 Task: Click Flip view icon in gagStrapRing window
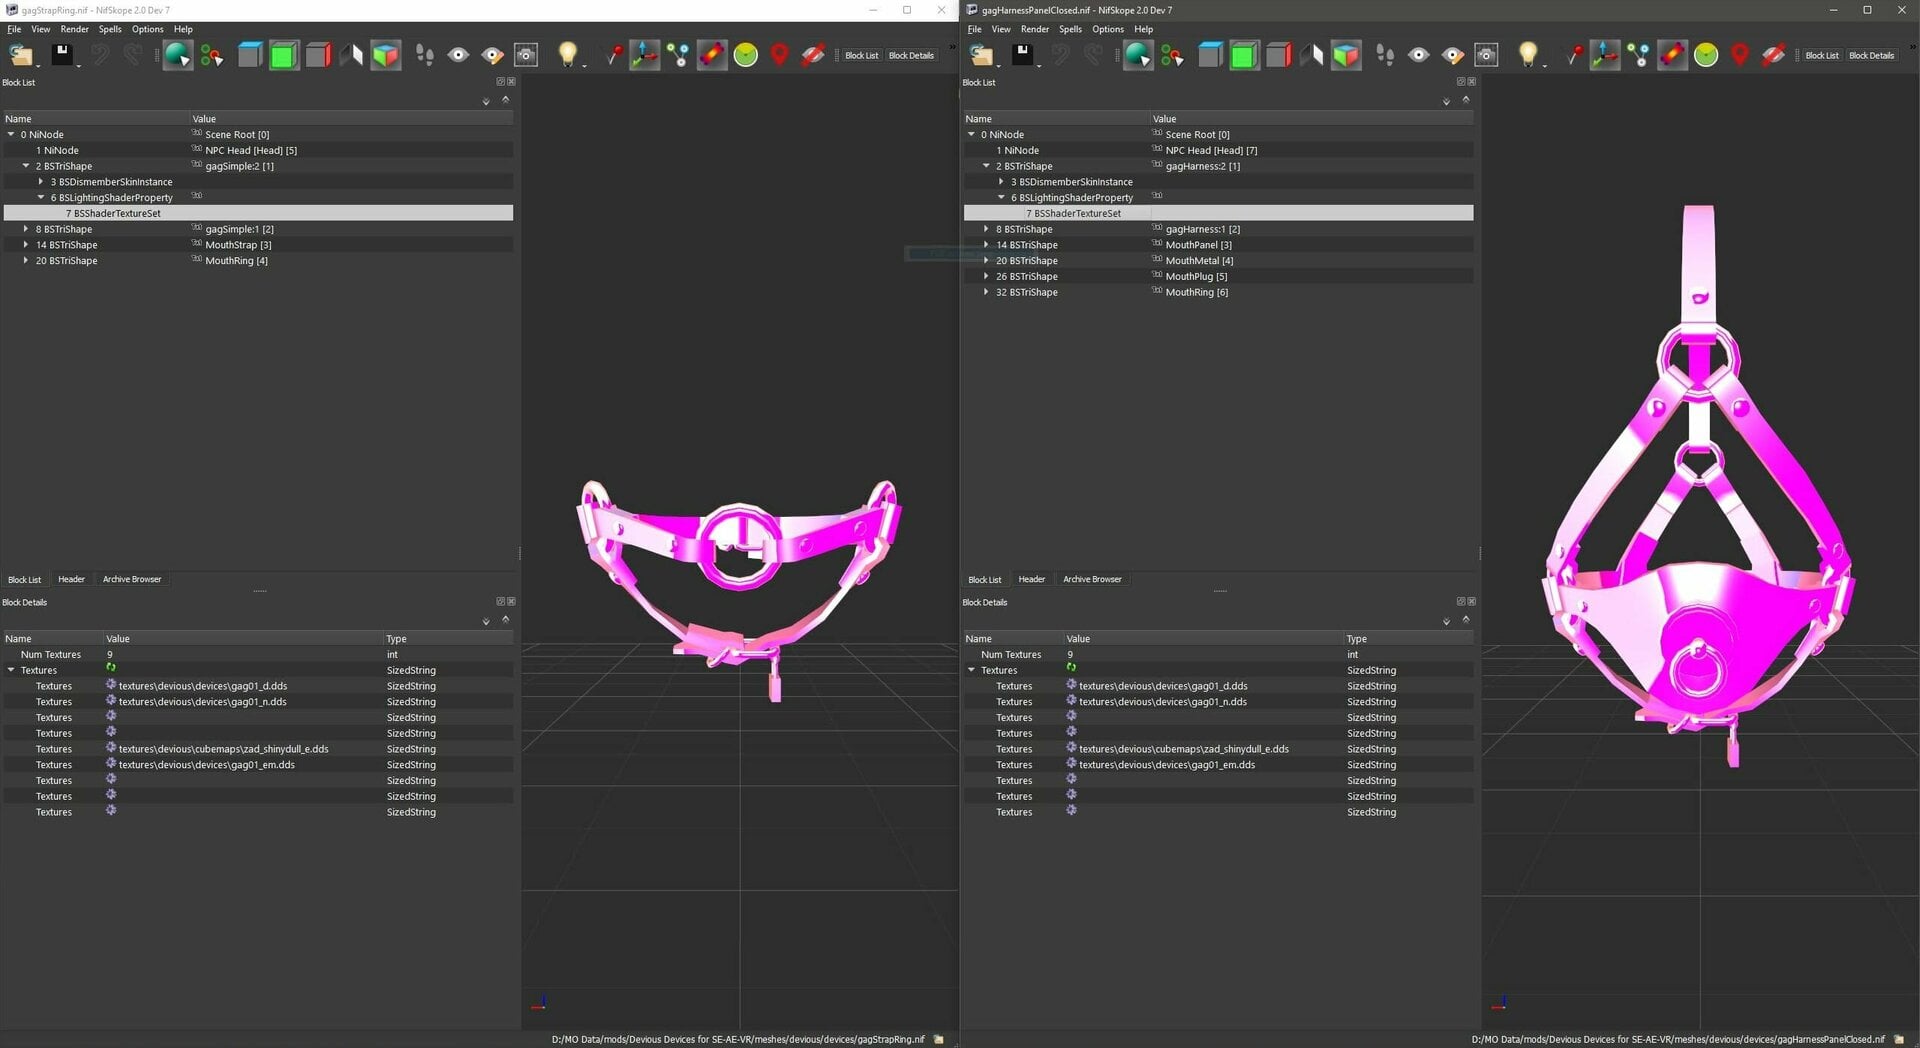click(x=351, y=55)
